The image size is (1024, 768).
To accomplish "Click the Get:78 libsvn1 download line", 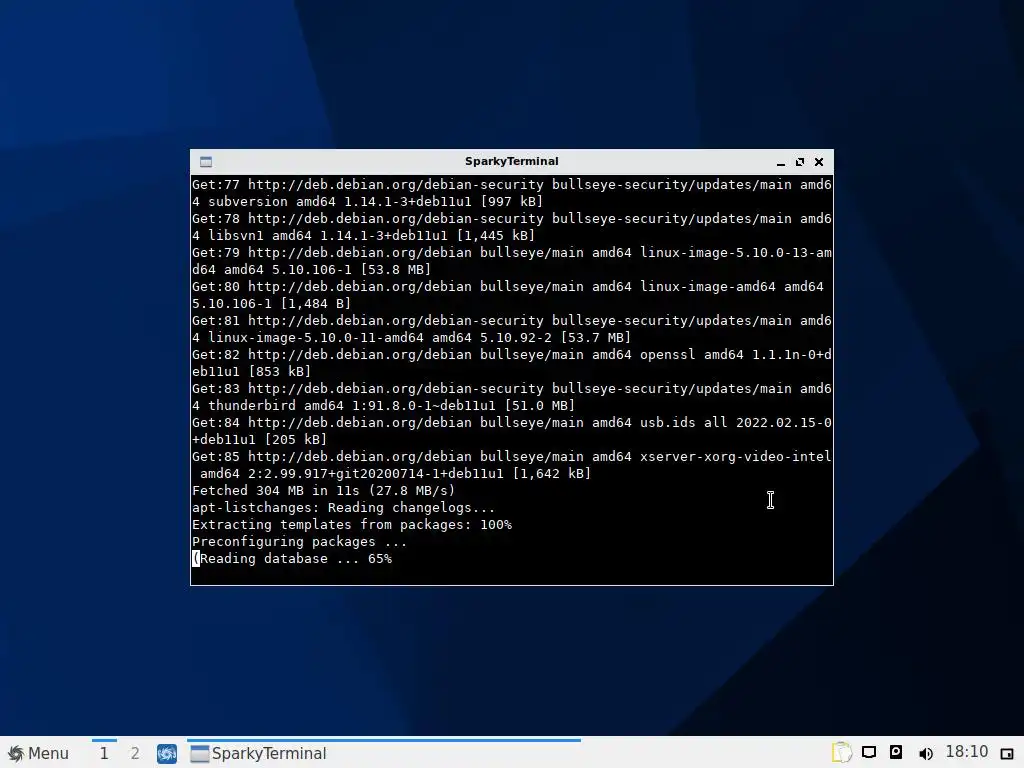I will 511,227.
